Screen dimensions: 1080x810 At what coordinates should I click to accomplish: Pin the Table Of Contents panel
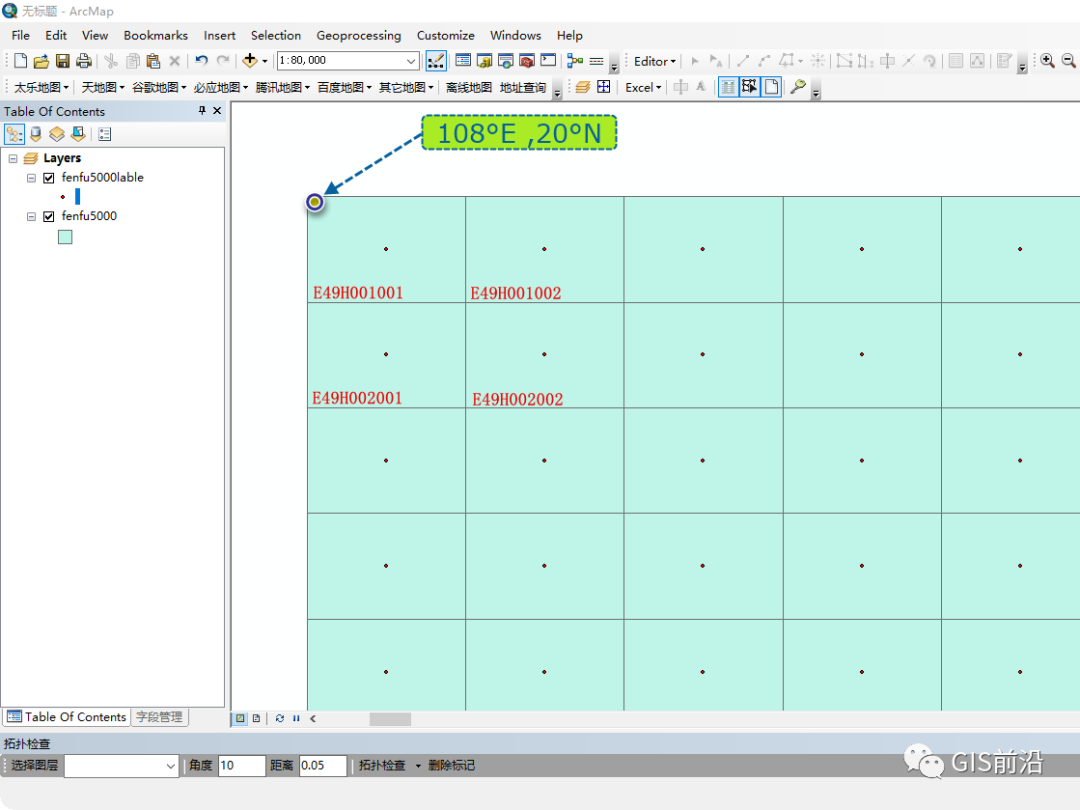coord(202,110)
